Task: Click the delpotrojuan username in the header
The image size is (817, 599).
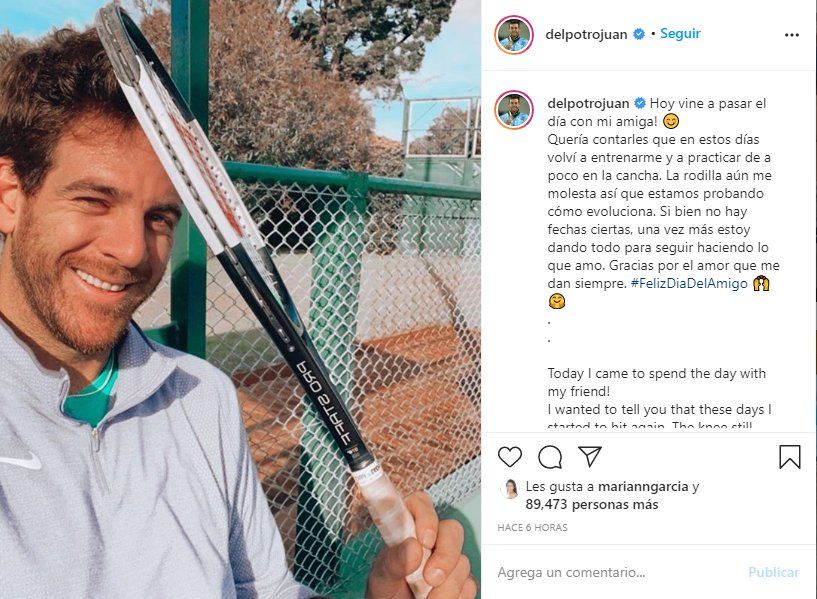Action: click(586, 34)
